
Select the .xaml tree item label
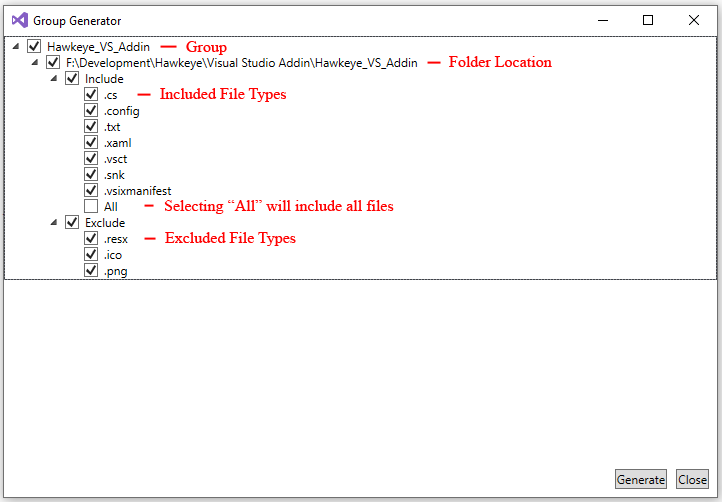coord(117,142)
